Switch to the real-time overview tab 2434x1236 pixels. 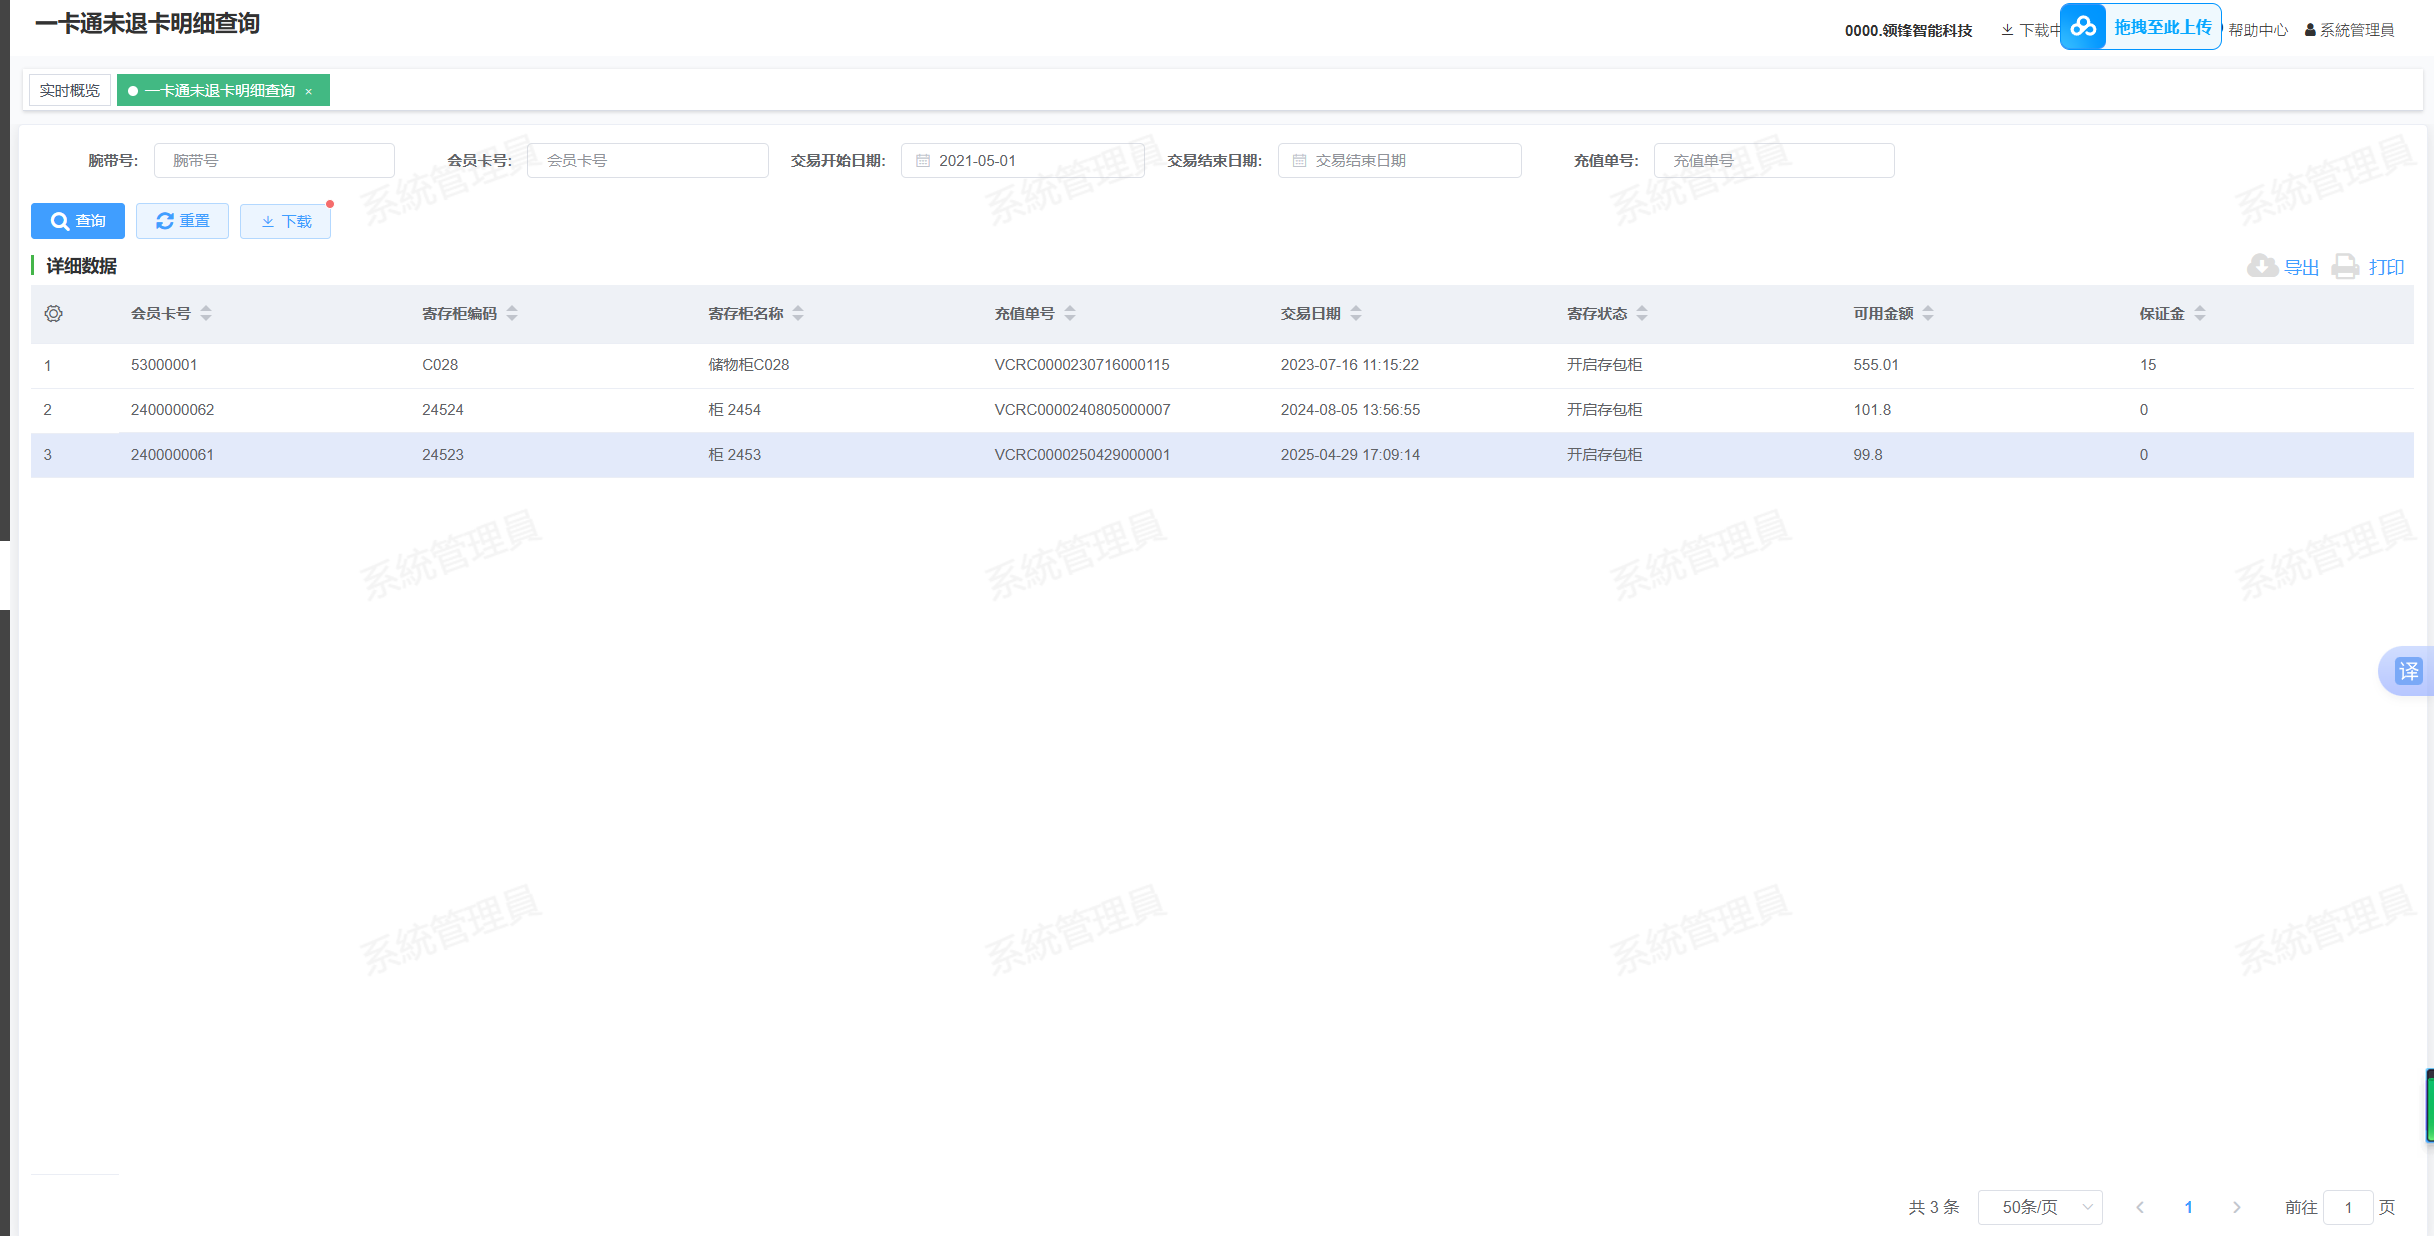(x=70, y=91)
